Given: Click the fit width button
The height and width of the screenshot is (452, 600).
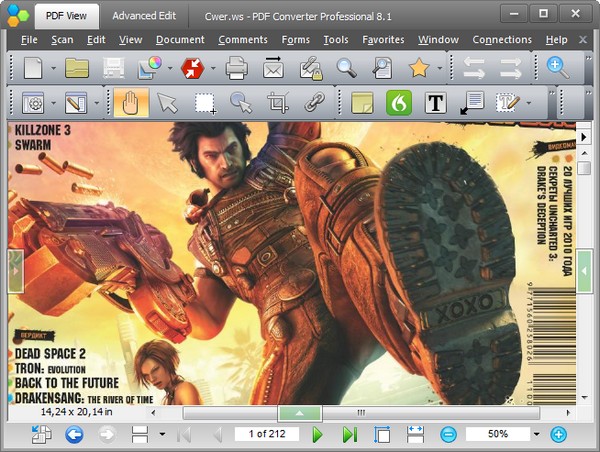Looking at the screenshot, I should coord(416,434).
